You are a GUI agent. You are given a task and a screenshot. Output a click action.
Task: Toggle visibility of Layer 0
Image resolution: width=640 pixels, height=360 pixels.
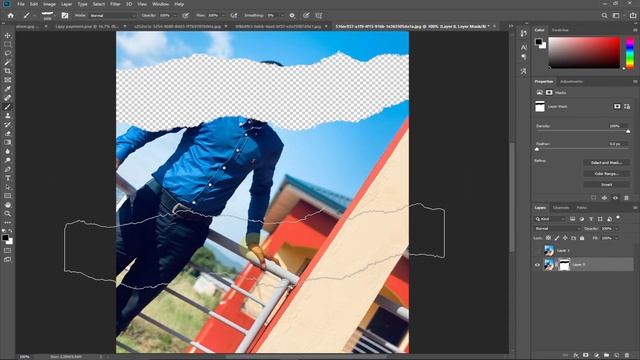pos(537,265)
